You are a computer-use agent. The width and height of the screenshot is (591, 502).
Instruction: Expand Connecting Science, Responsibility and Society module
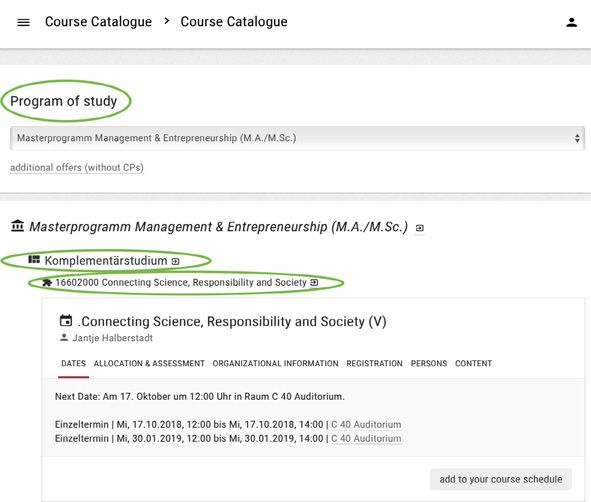(x=181, y=283)
